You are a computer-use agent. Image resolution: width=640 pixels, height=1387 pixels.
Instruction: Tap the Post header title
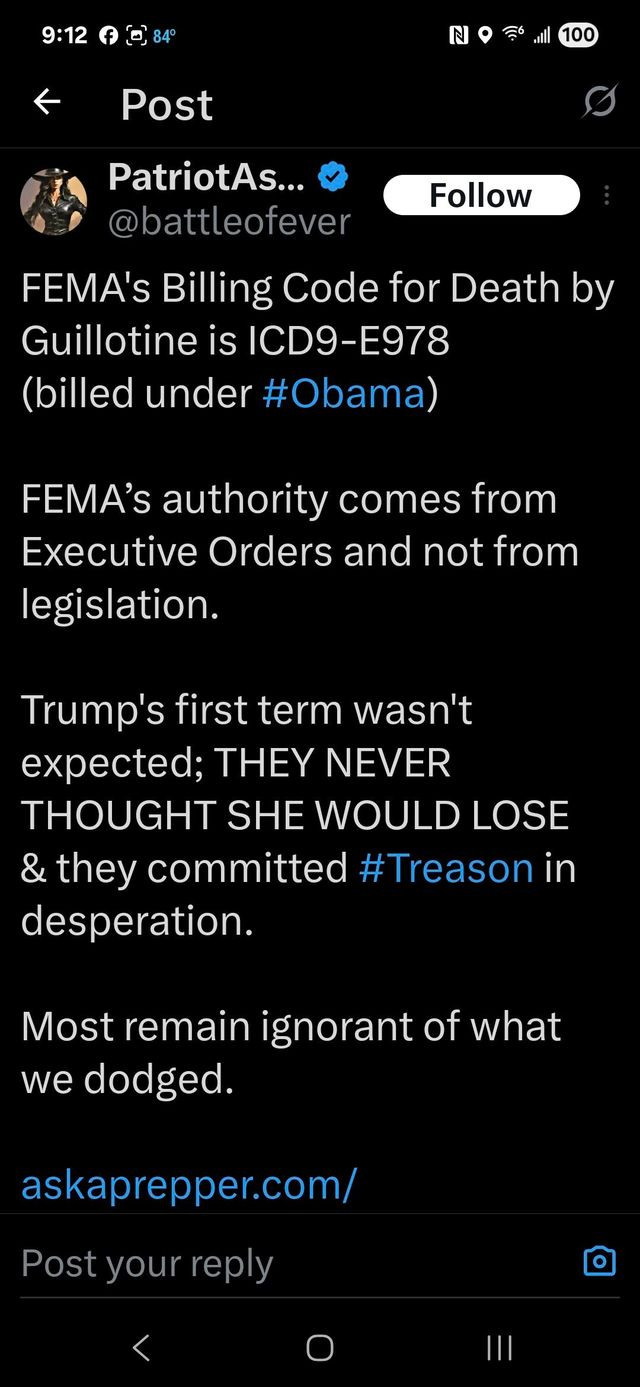[167, 104]
